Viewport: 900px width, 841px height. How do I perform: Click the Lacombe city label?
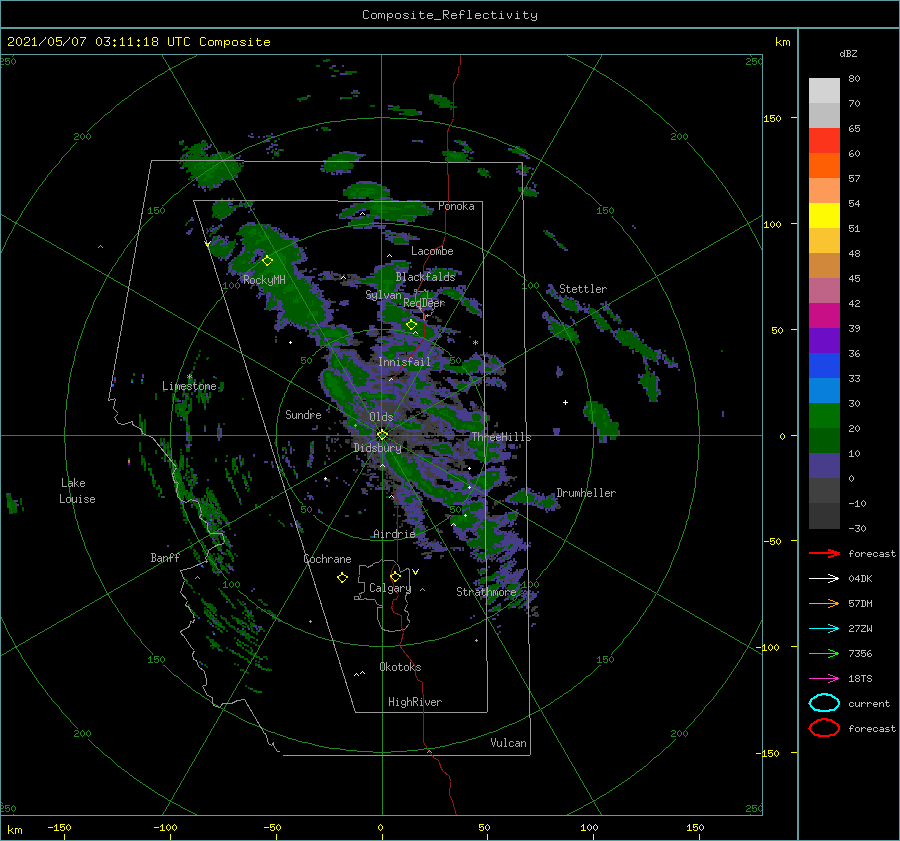pos(432,251)
